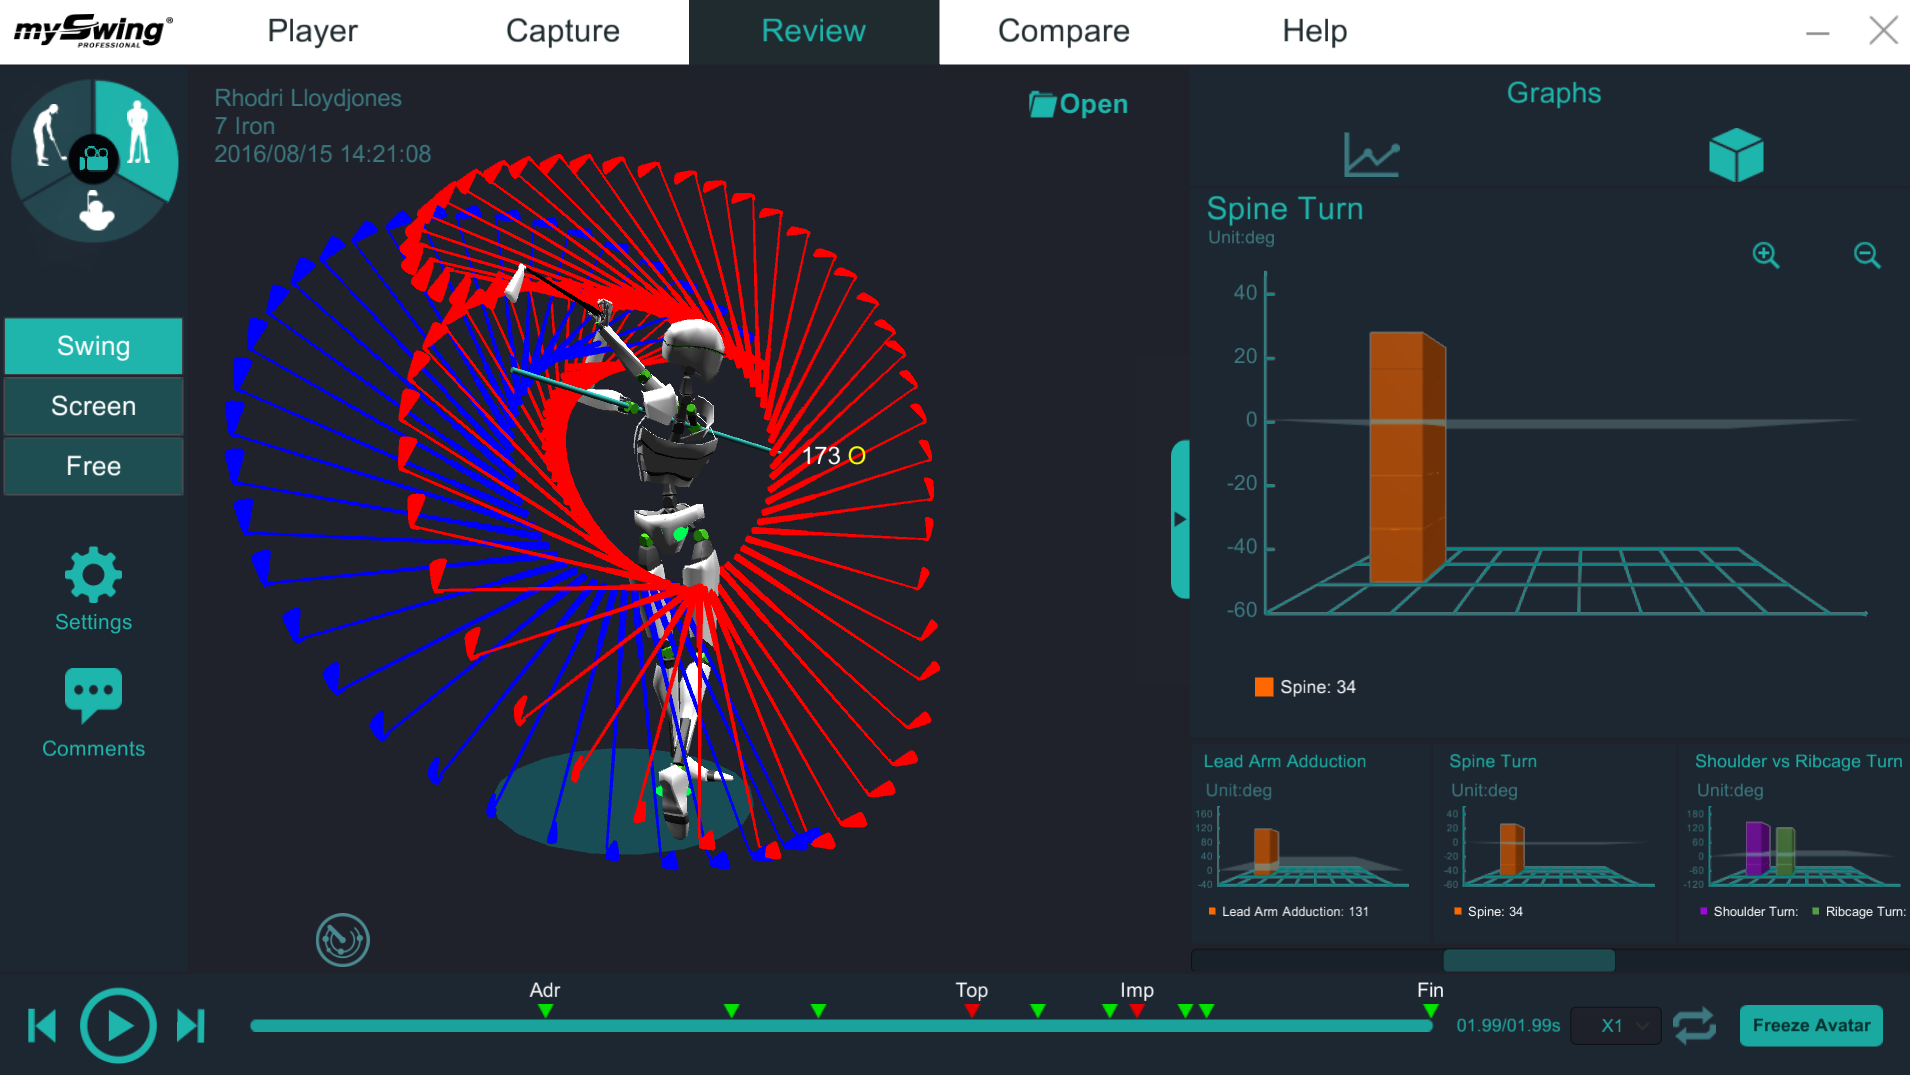
Task: Click the Lead Arm Adduction: 131 legend
Action: pos(1289,912)
